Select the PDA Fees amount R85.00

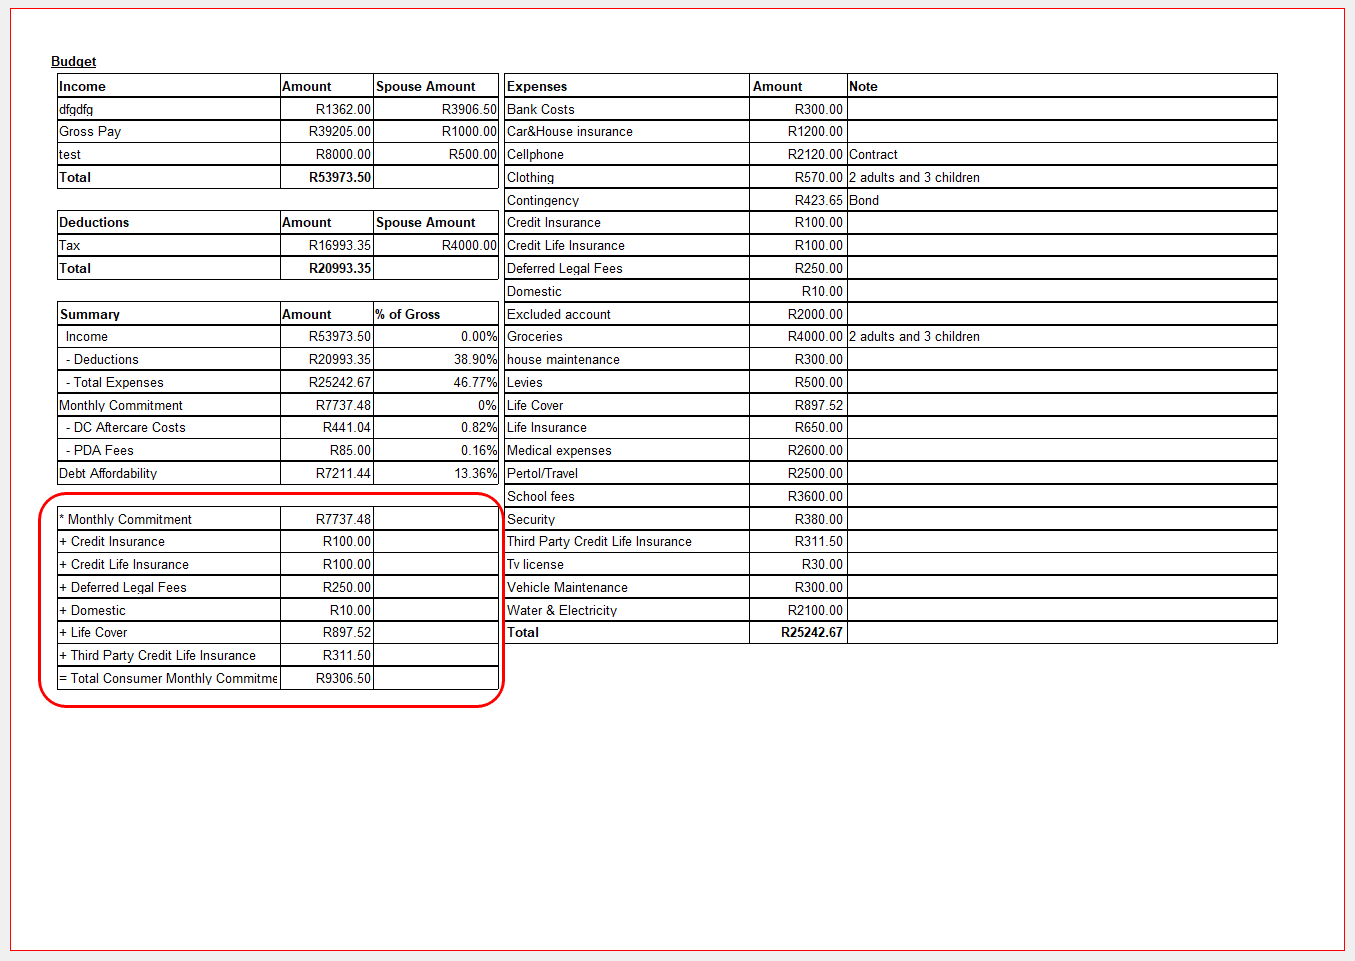coord(350,451)
